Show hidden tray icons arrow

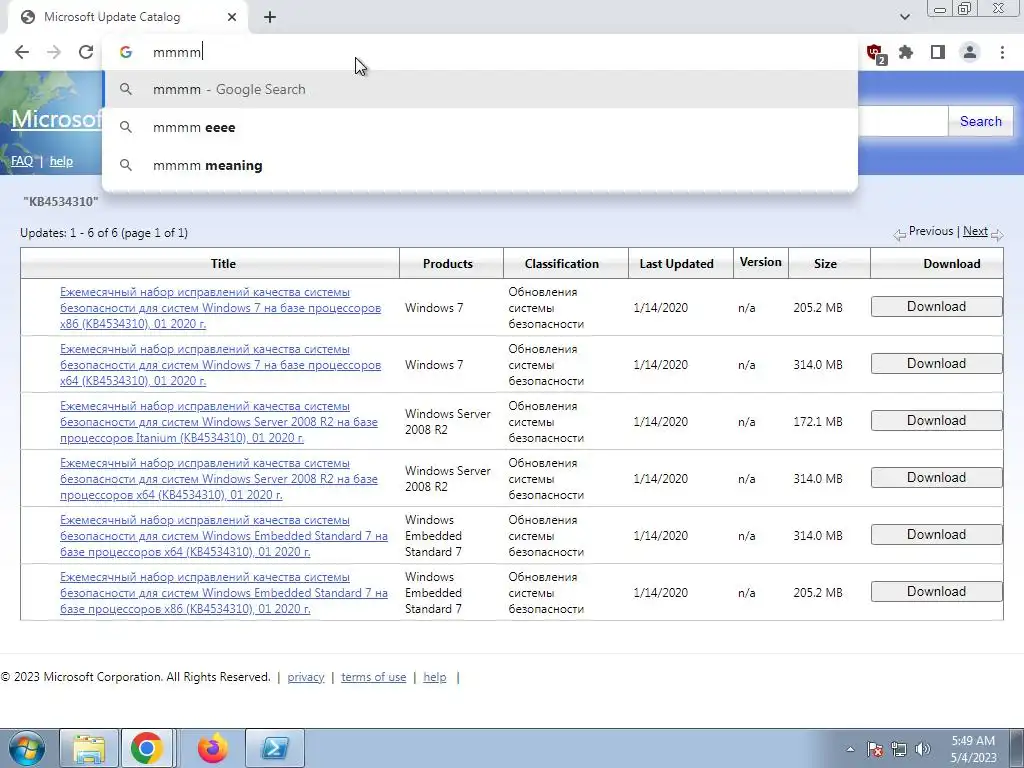tap(850, 749)
